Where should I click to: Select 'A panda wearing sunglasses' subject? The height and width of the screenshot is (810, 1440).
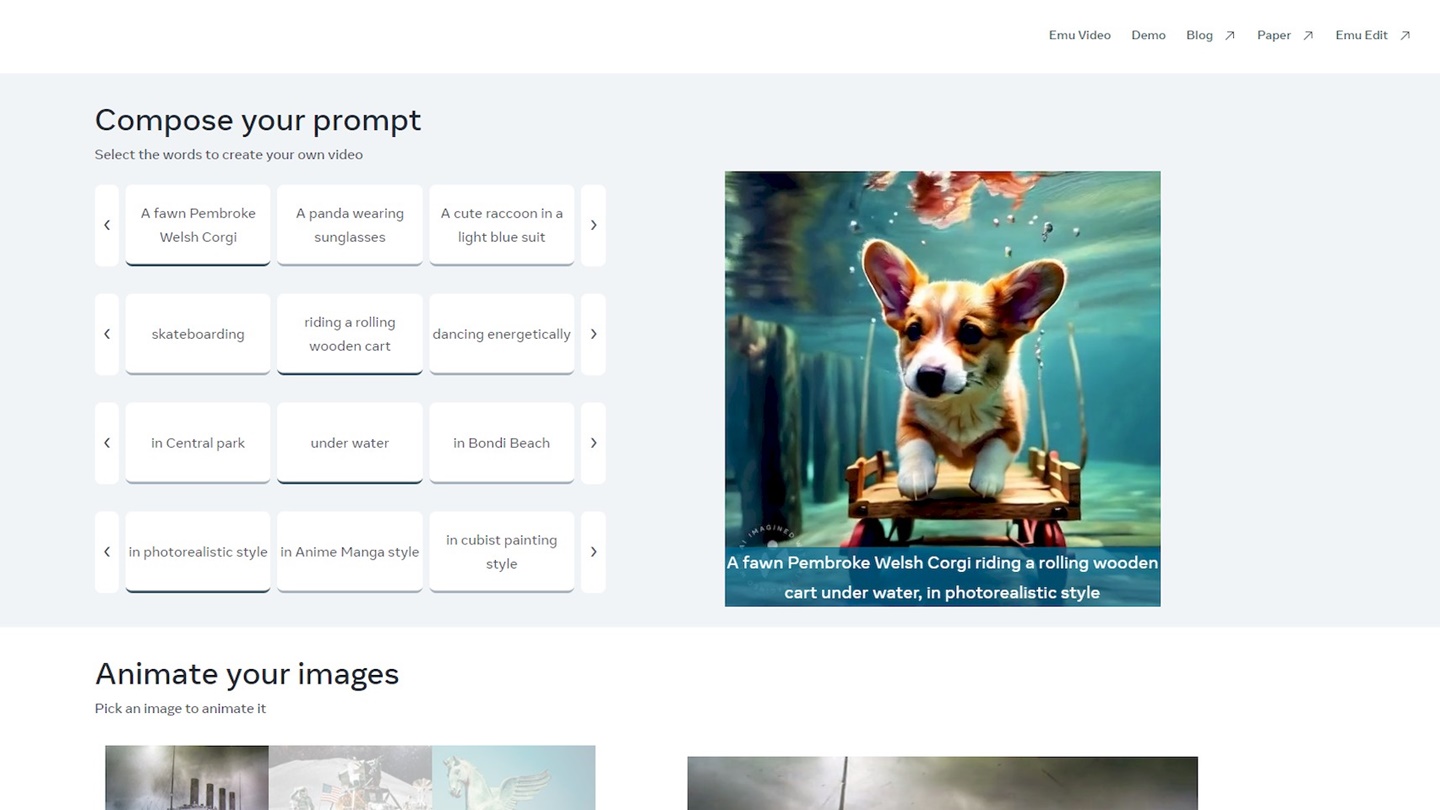click(x=350, y=225)
